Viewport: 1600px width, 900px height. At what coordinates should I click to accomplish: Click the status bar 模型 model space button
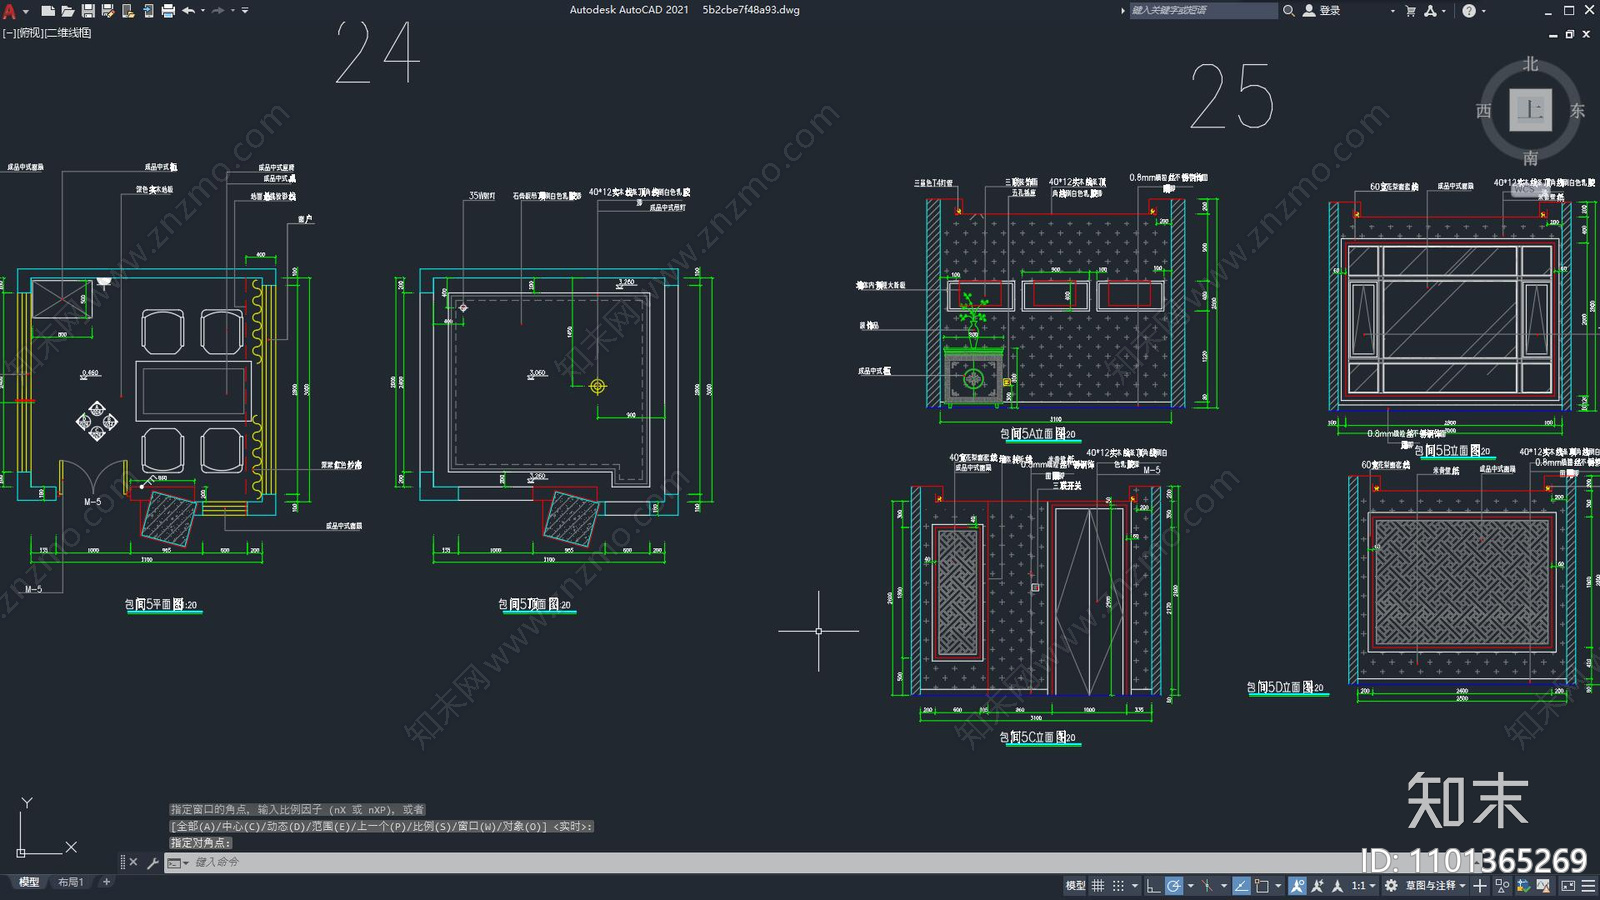[1075, 886]
